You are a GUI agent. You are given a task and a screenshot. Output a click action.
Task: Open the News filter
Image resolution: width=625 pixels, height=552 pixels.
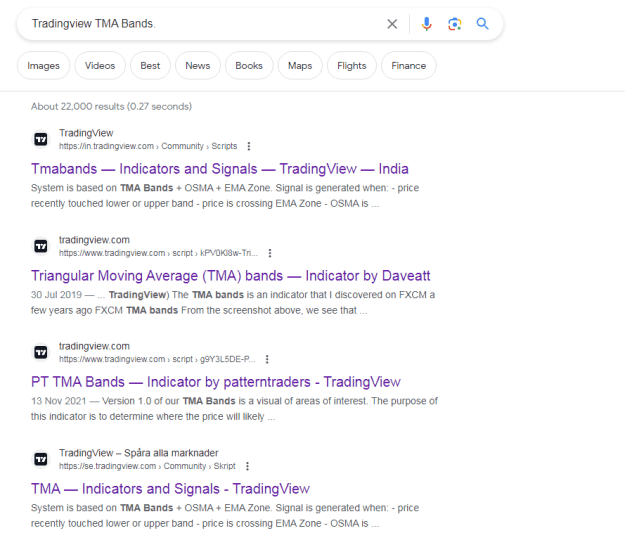point(198,66)
